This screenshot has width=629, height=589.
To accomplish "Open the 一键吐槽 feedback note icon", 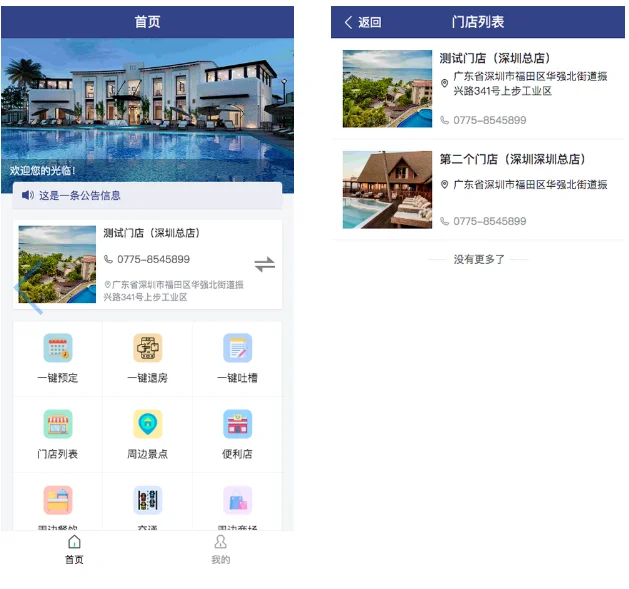I will point(237,348).
